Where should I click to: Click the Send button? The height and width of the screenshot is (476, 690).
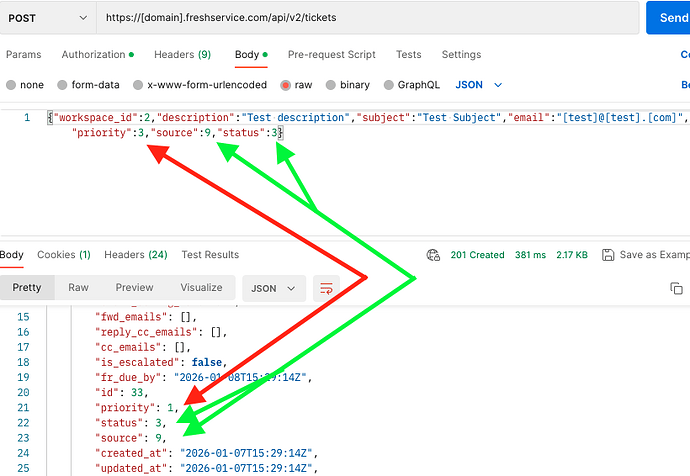tap(671, 18)
